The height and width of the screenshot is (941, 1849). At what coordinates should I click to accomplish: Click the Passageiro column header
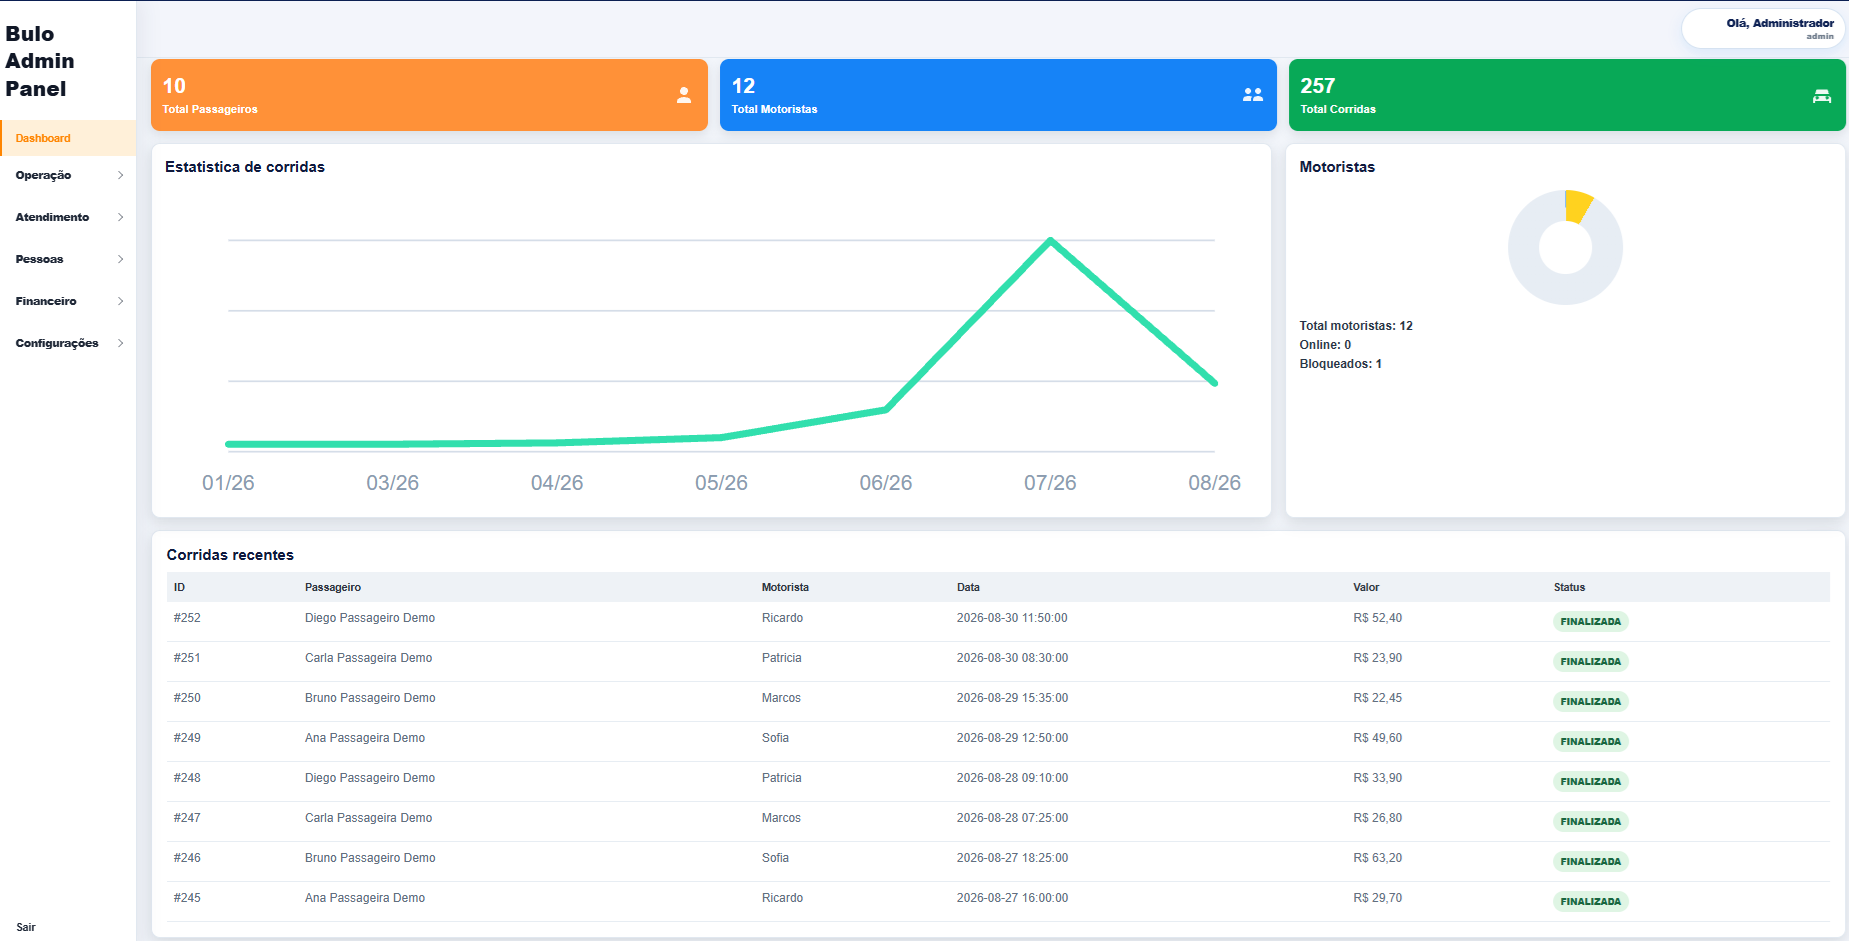coord(333,587)
